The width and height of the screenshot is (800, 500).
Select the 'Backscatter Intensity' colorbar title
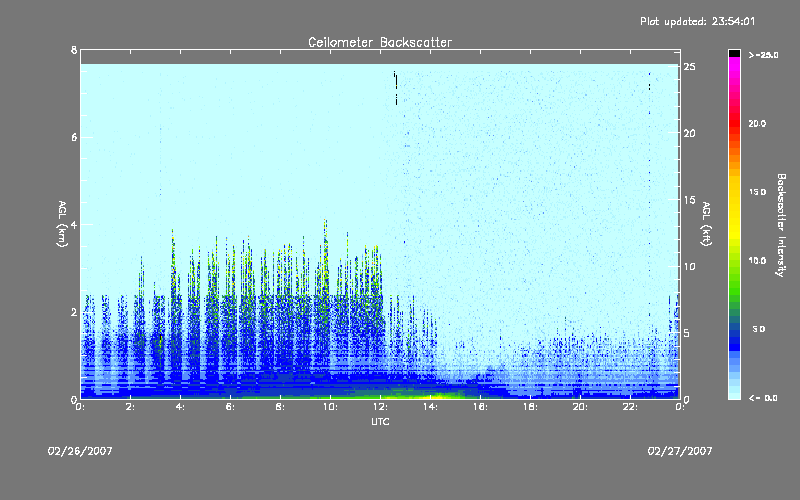(781, 225)
